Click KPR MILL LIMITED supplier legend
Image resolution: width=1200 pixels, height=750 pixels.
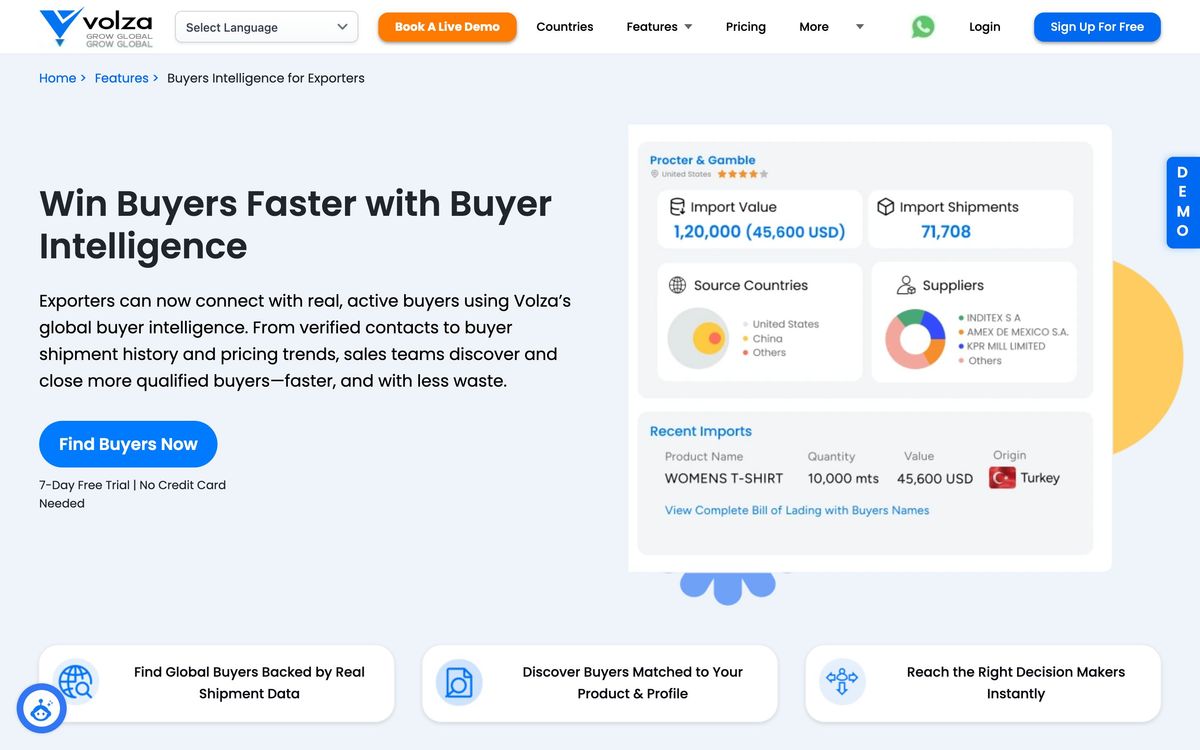pos(1001,346)
